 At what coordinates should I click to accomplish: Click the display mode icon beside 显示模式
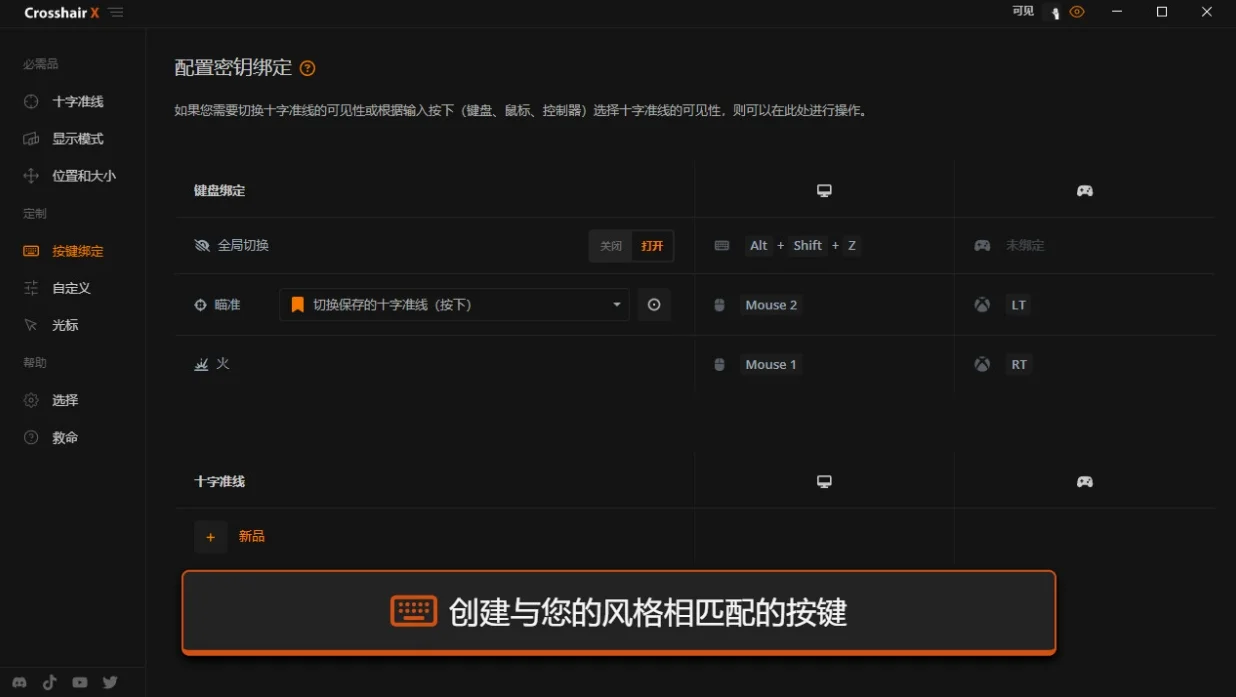click(x=31, y=138)
